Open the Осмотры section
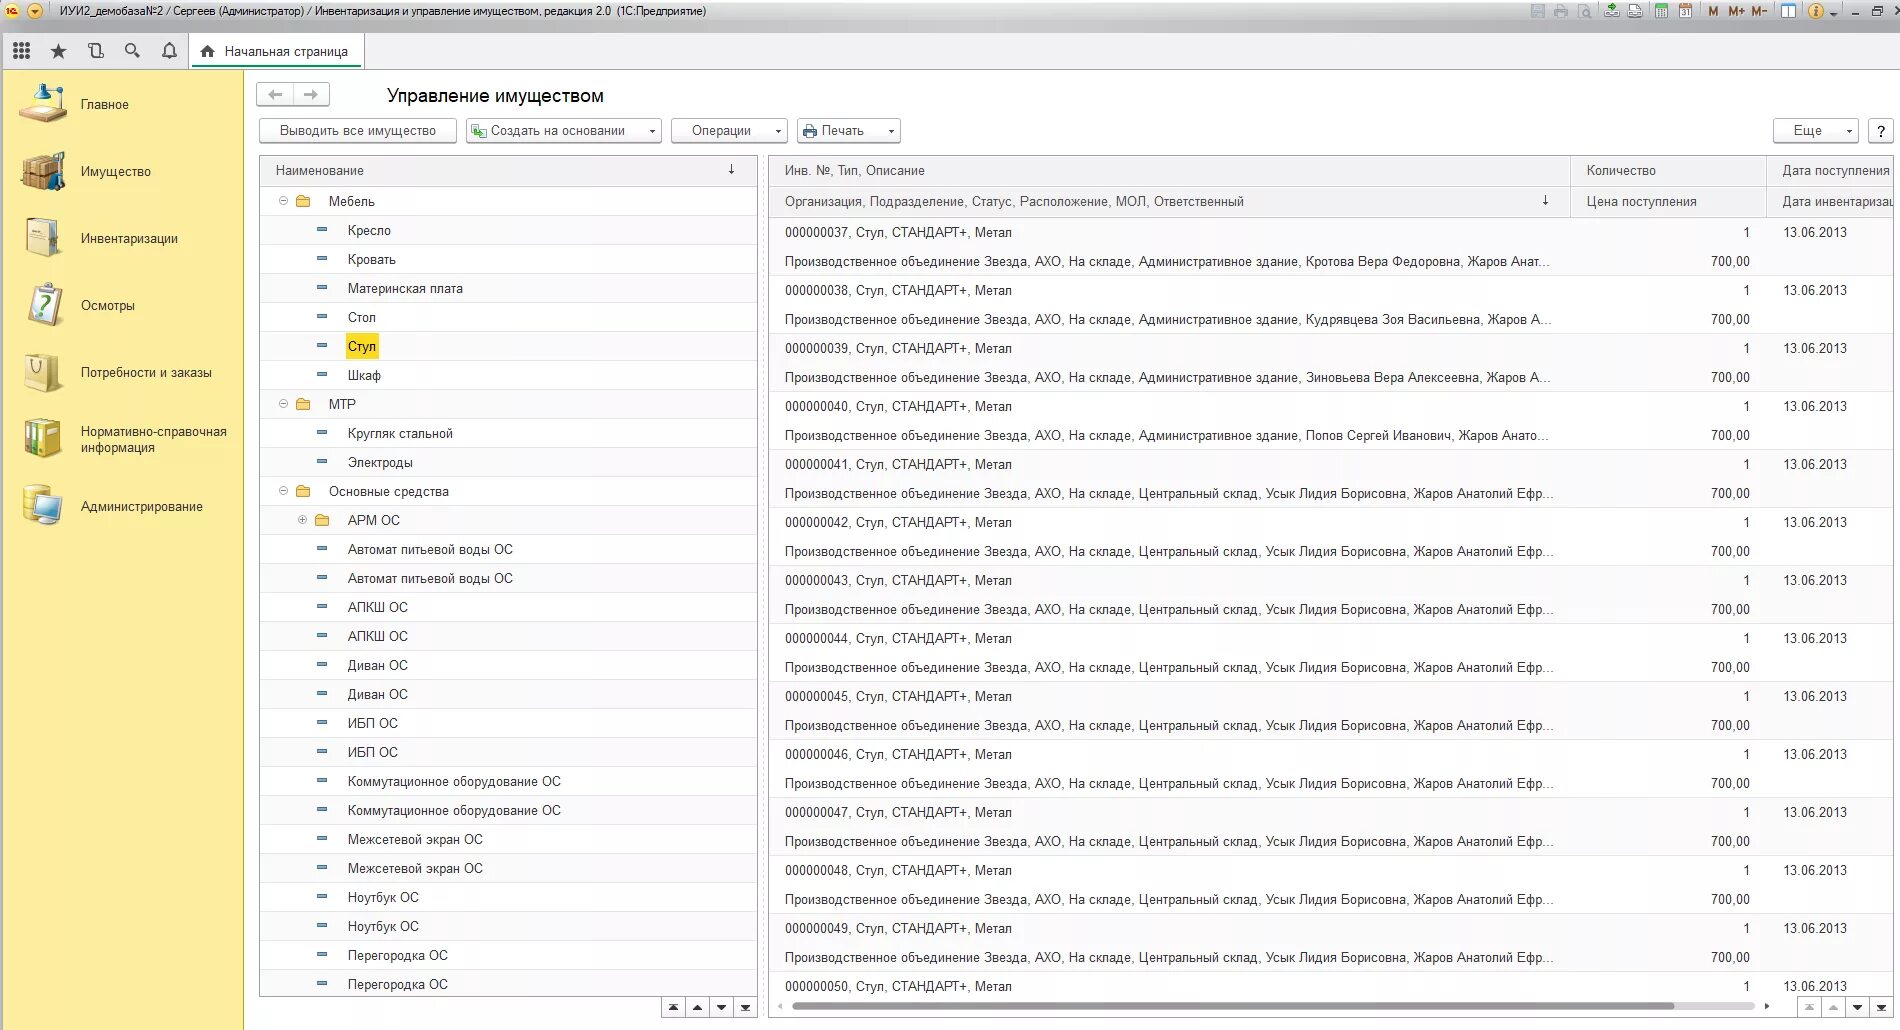The height and width of the screenshot is (1030, 1900). click(123, 305)
